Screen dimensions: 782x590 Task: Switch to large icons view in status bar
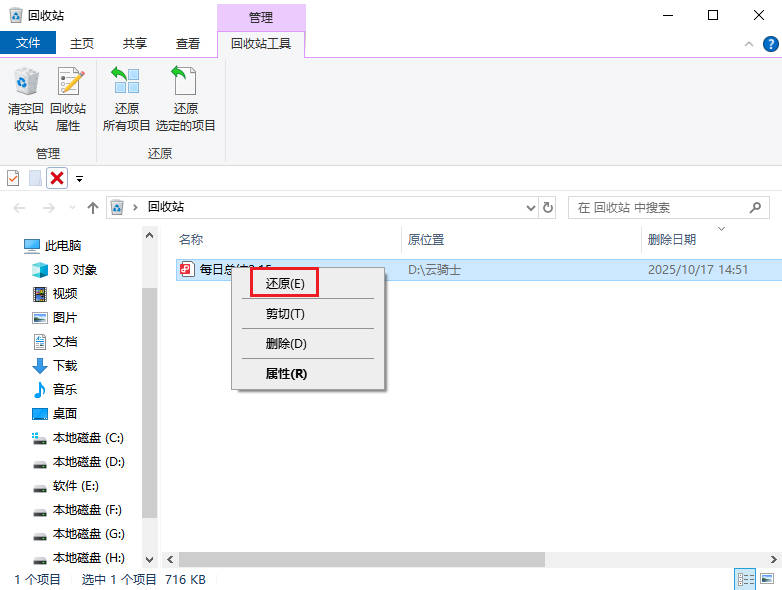point(767,579)
